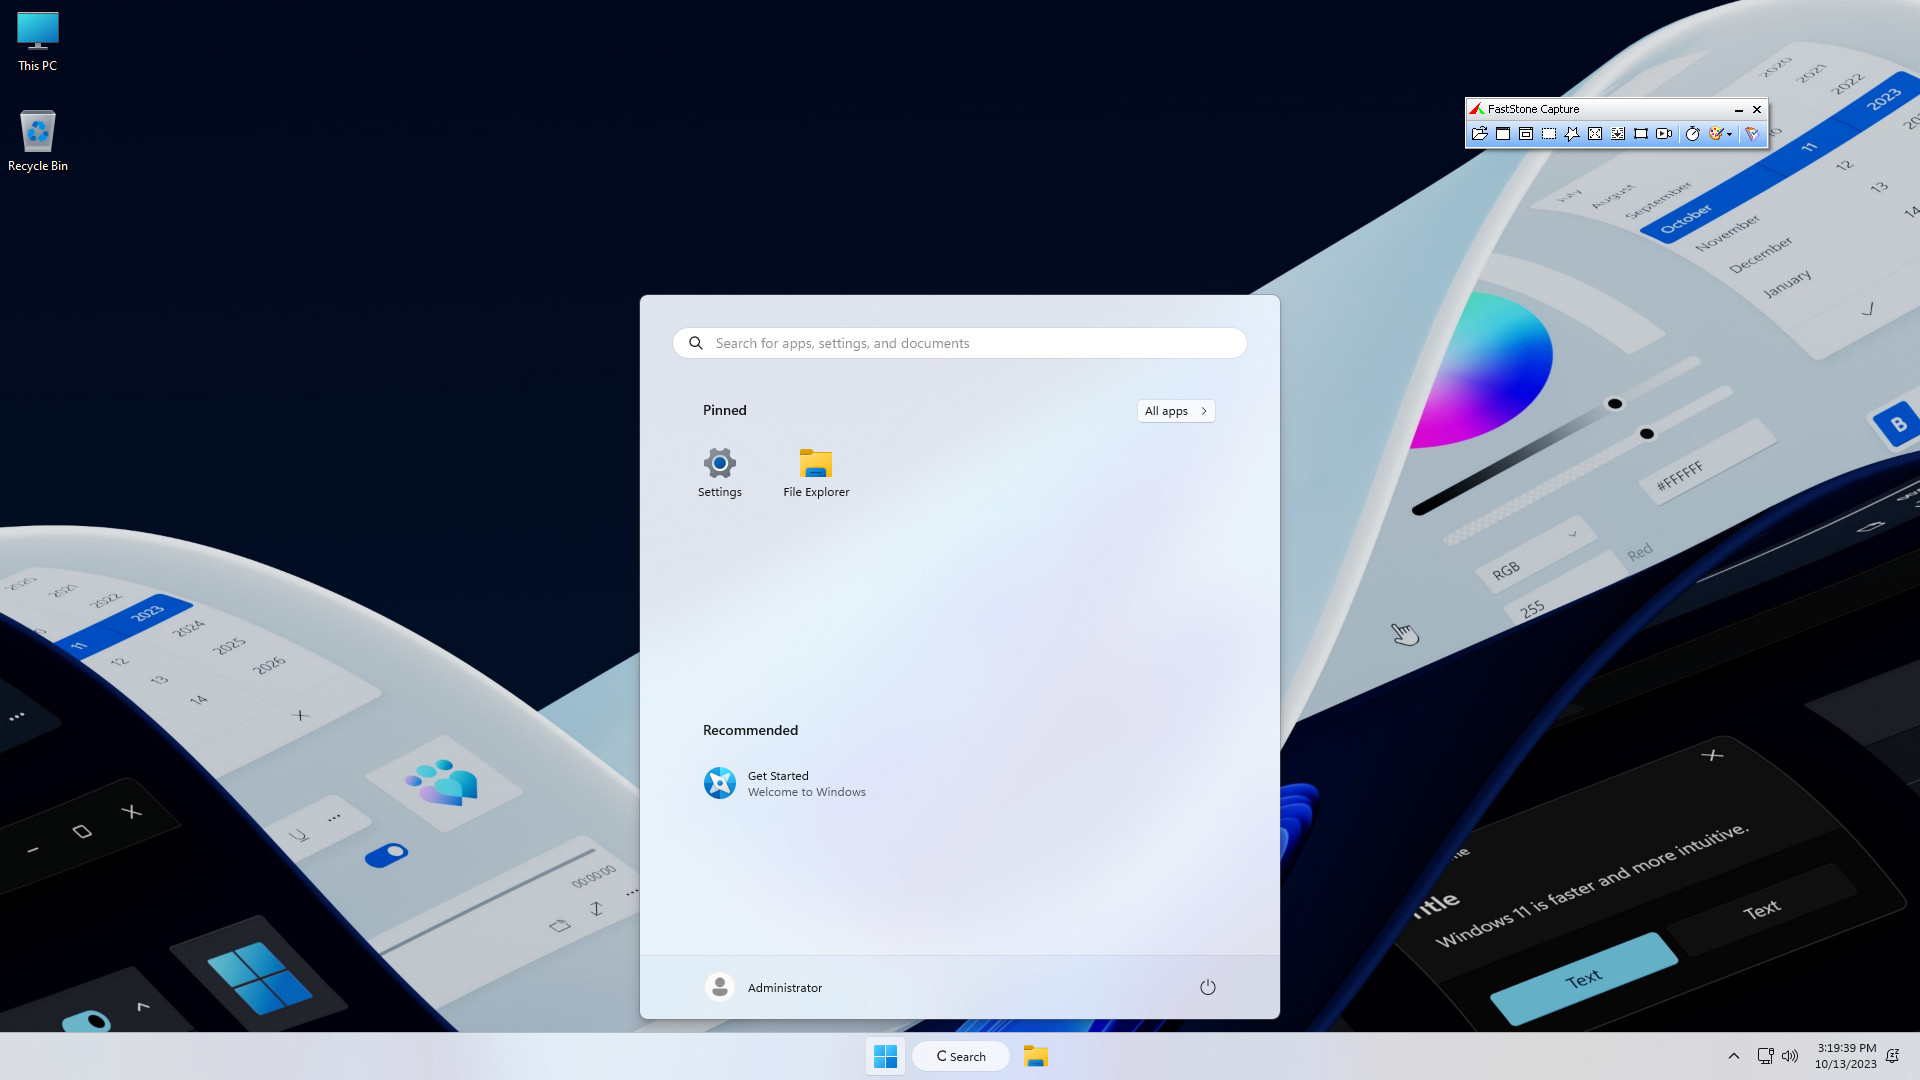Expand All apps list
This screenshot has width=1920, height=1080.
1176,411
